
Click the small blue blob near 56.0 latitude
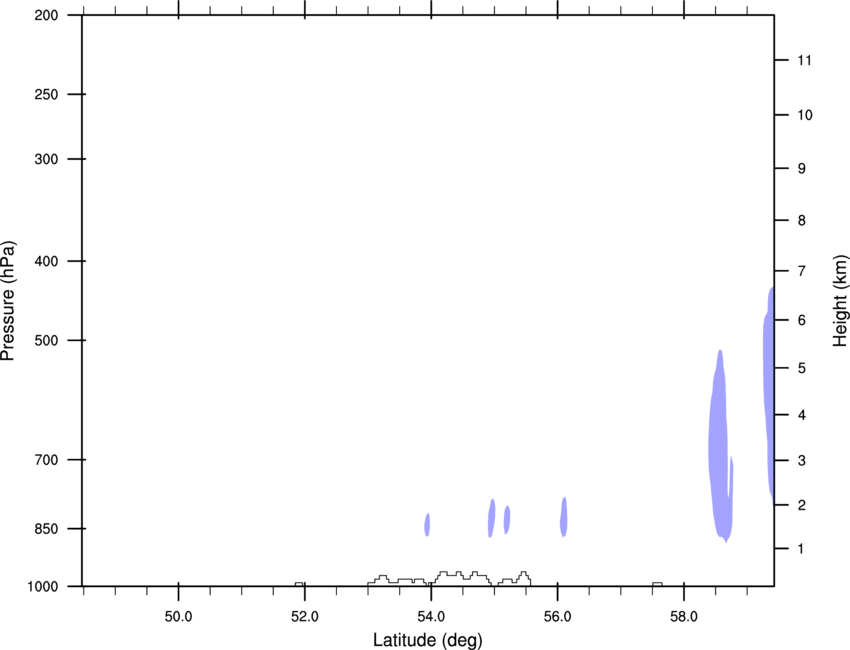click(x=564, y=517)
